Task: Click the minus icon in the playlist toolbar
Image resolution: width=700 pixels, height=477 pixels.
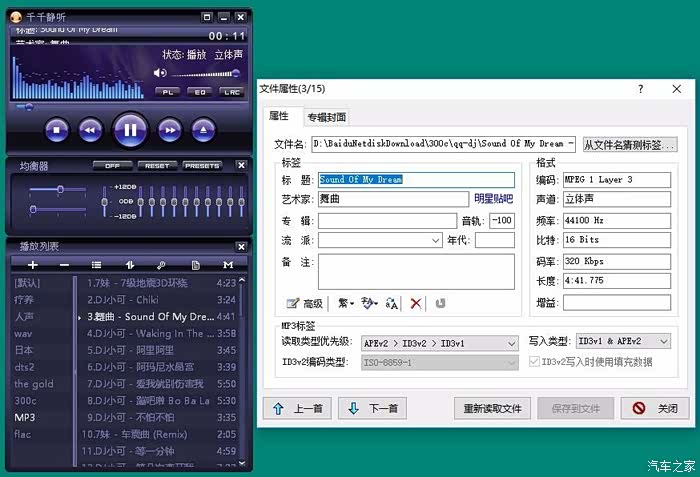Action: point(65,265)
